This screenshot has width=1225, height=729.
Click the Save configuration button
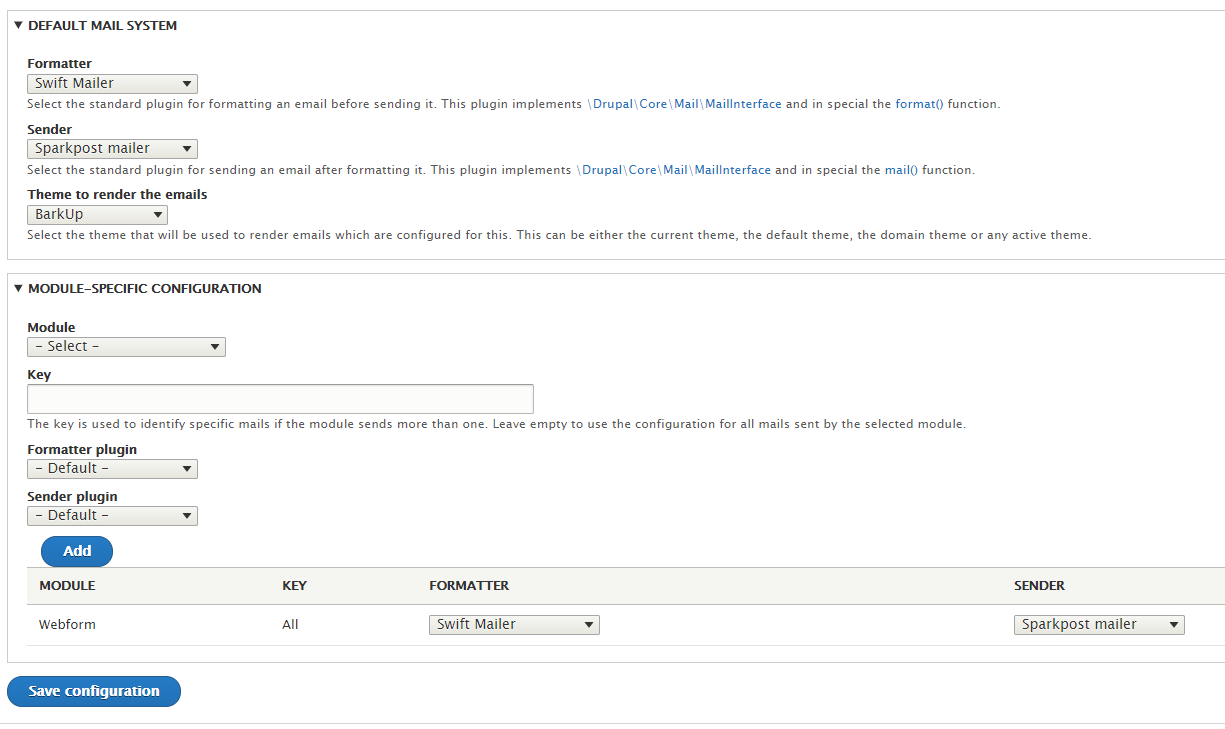(93, 691)
